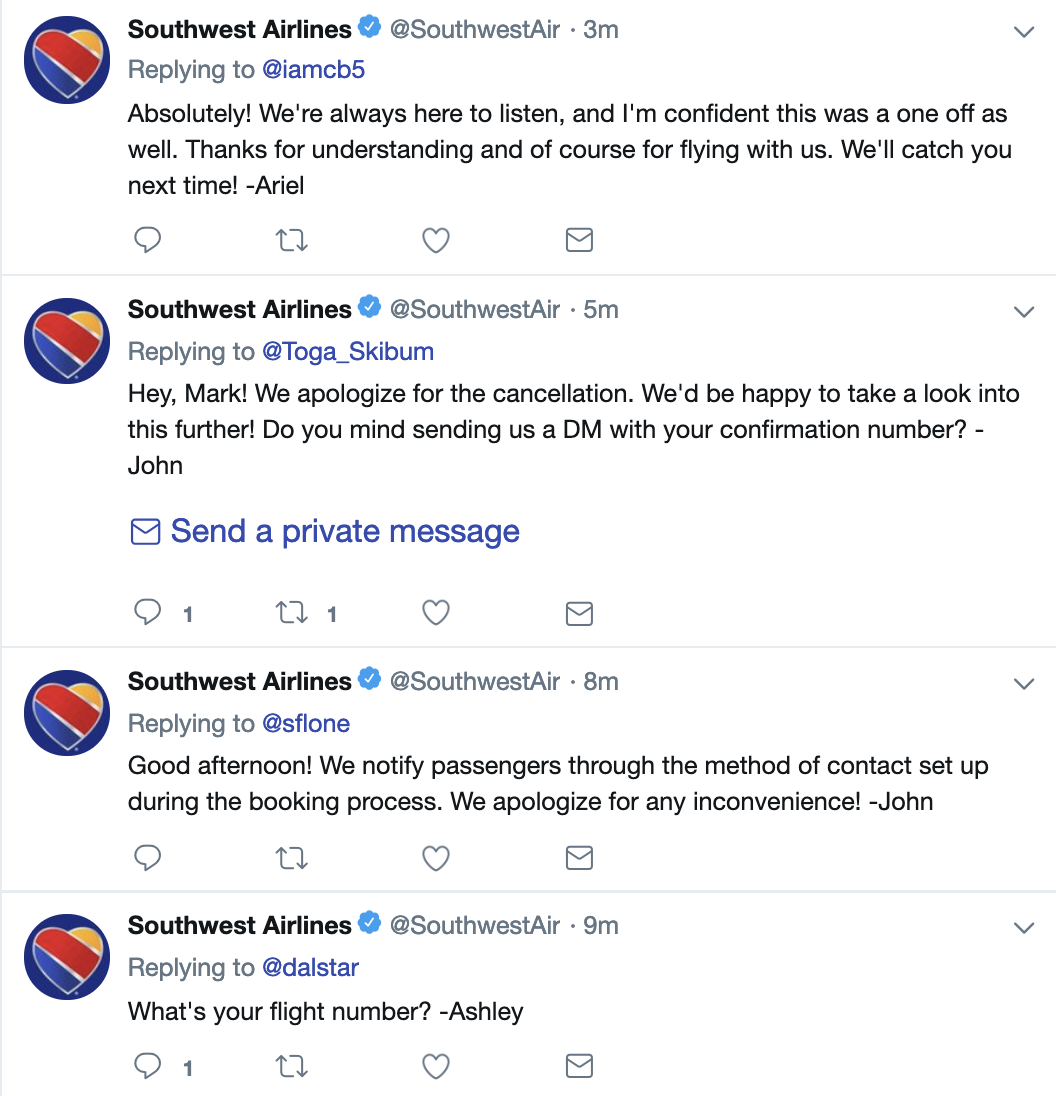The image size is (1056, 1096).
Task: Open the more menu on the 8m tweet
Action: click(1024, 684)
